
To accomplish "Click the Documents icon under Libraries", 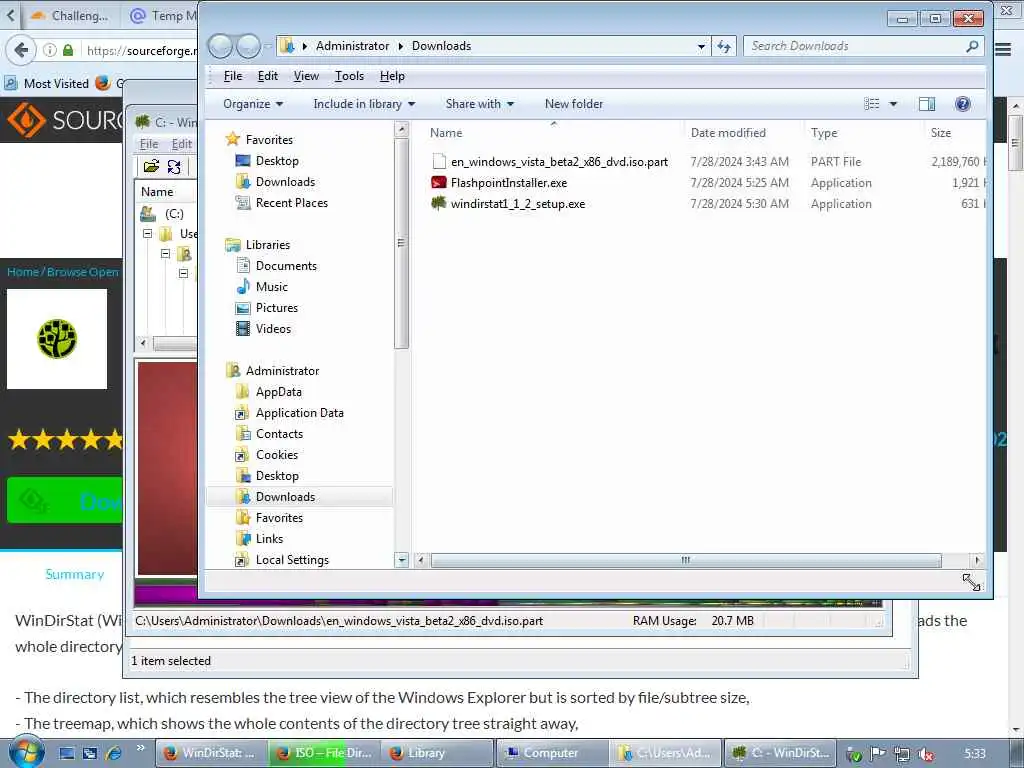I will click(243, 266).
